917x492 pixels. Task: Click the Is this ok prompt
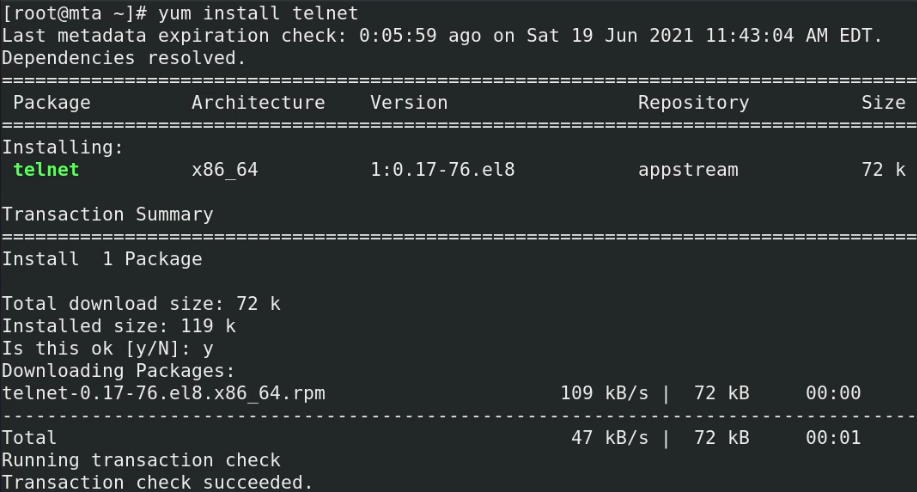click(x=108, y=349)
